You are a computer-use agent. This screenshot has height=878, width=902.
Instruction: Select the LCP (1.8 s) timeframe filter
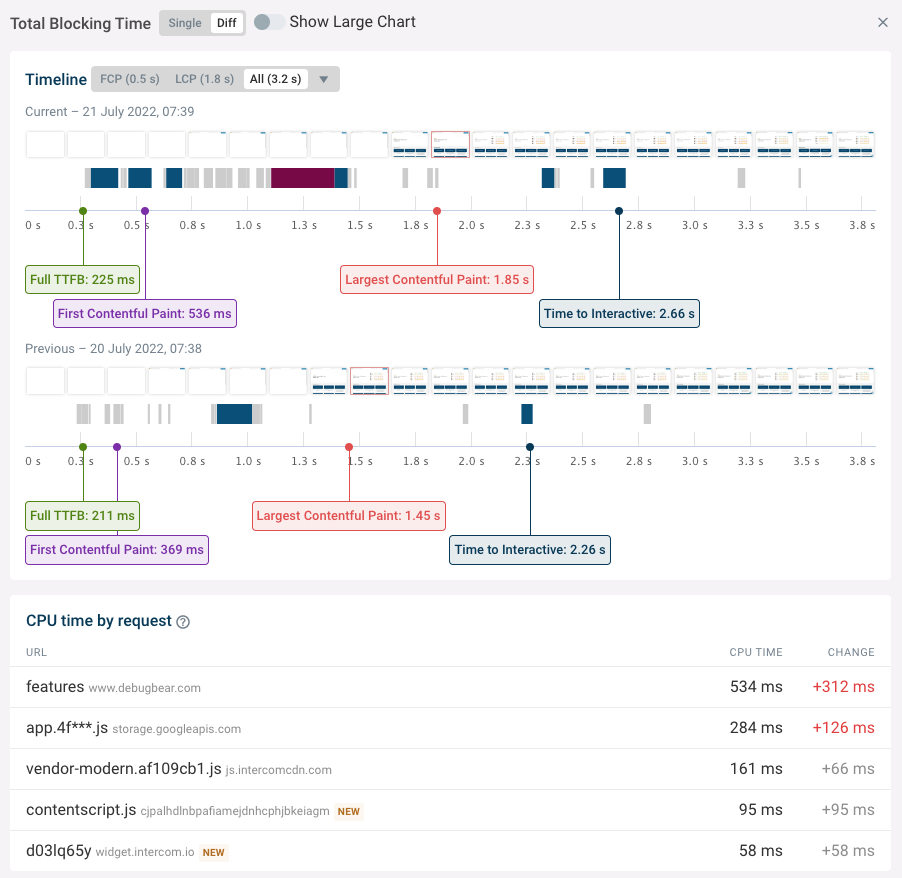[x=205, y=78]
